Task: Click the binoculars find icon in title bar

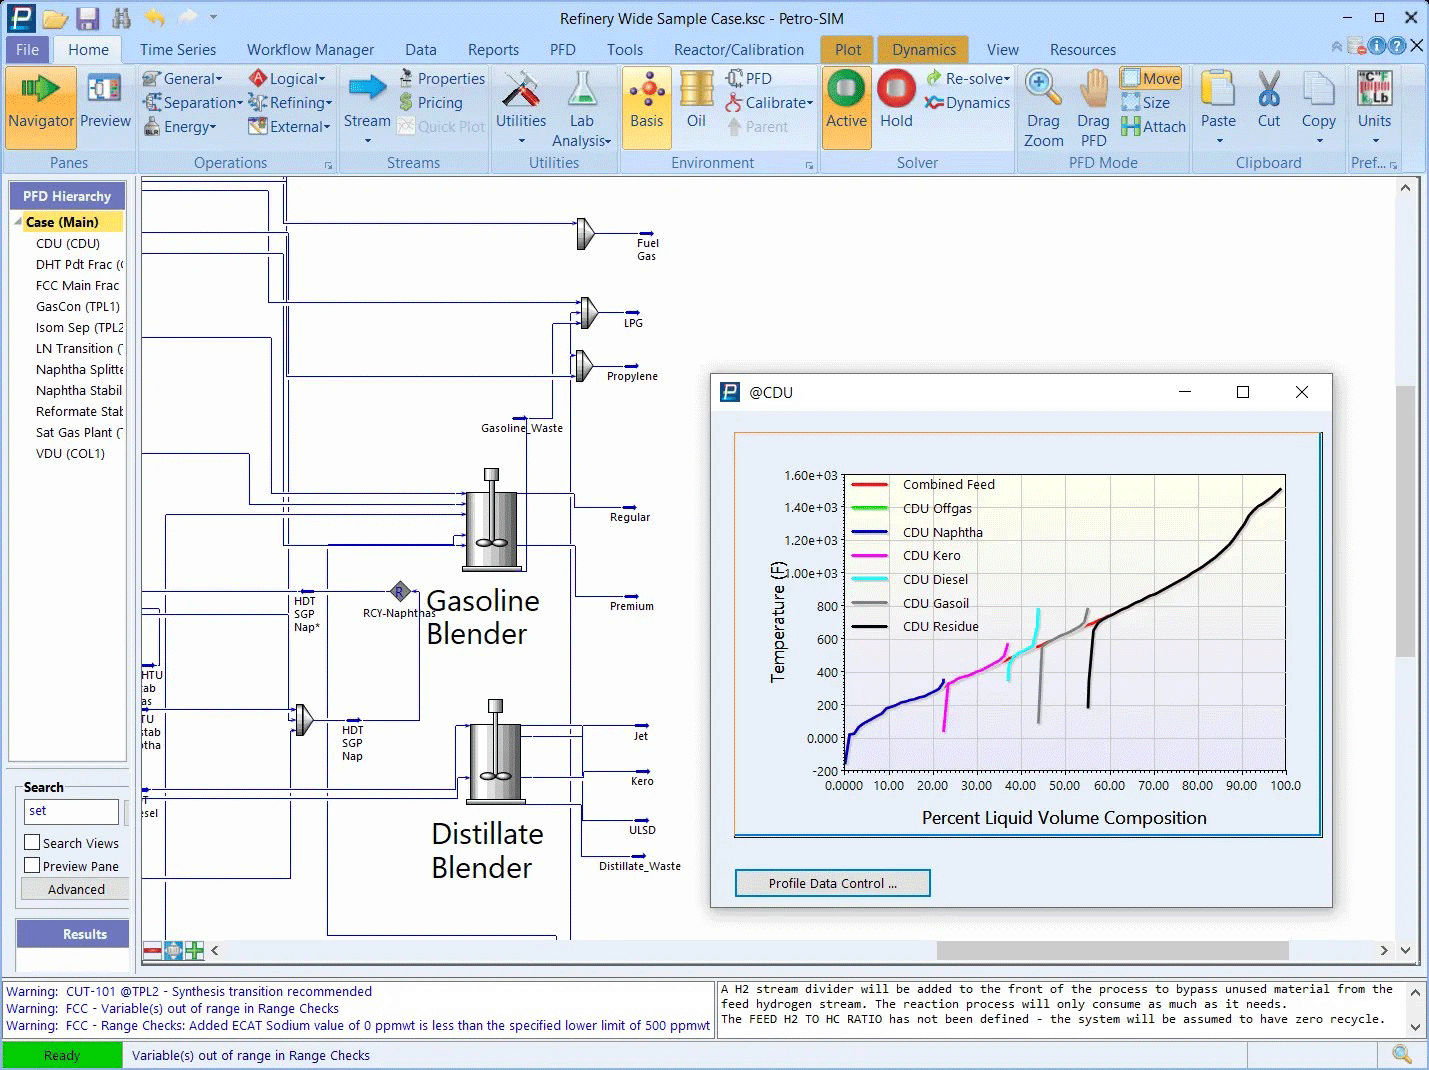Action: pyautogui.click(x=122, y=18)
